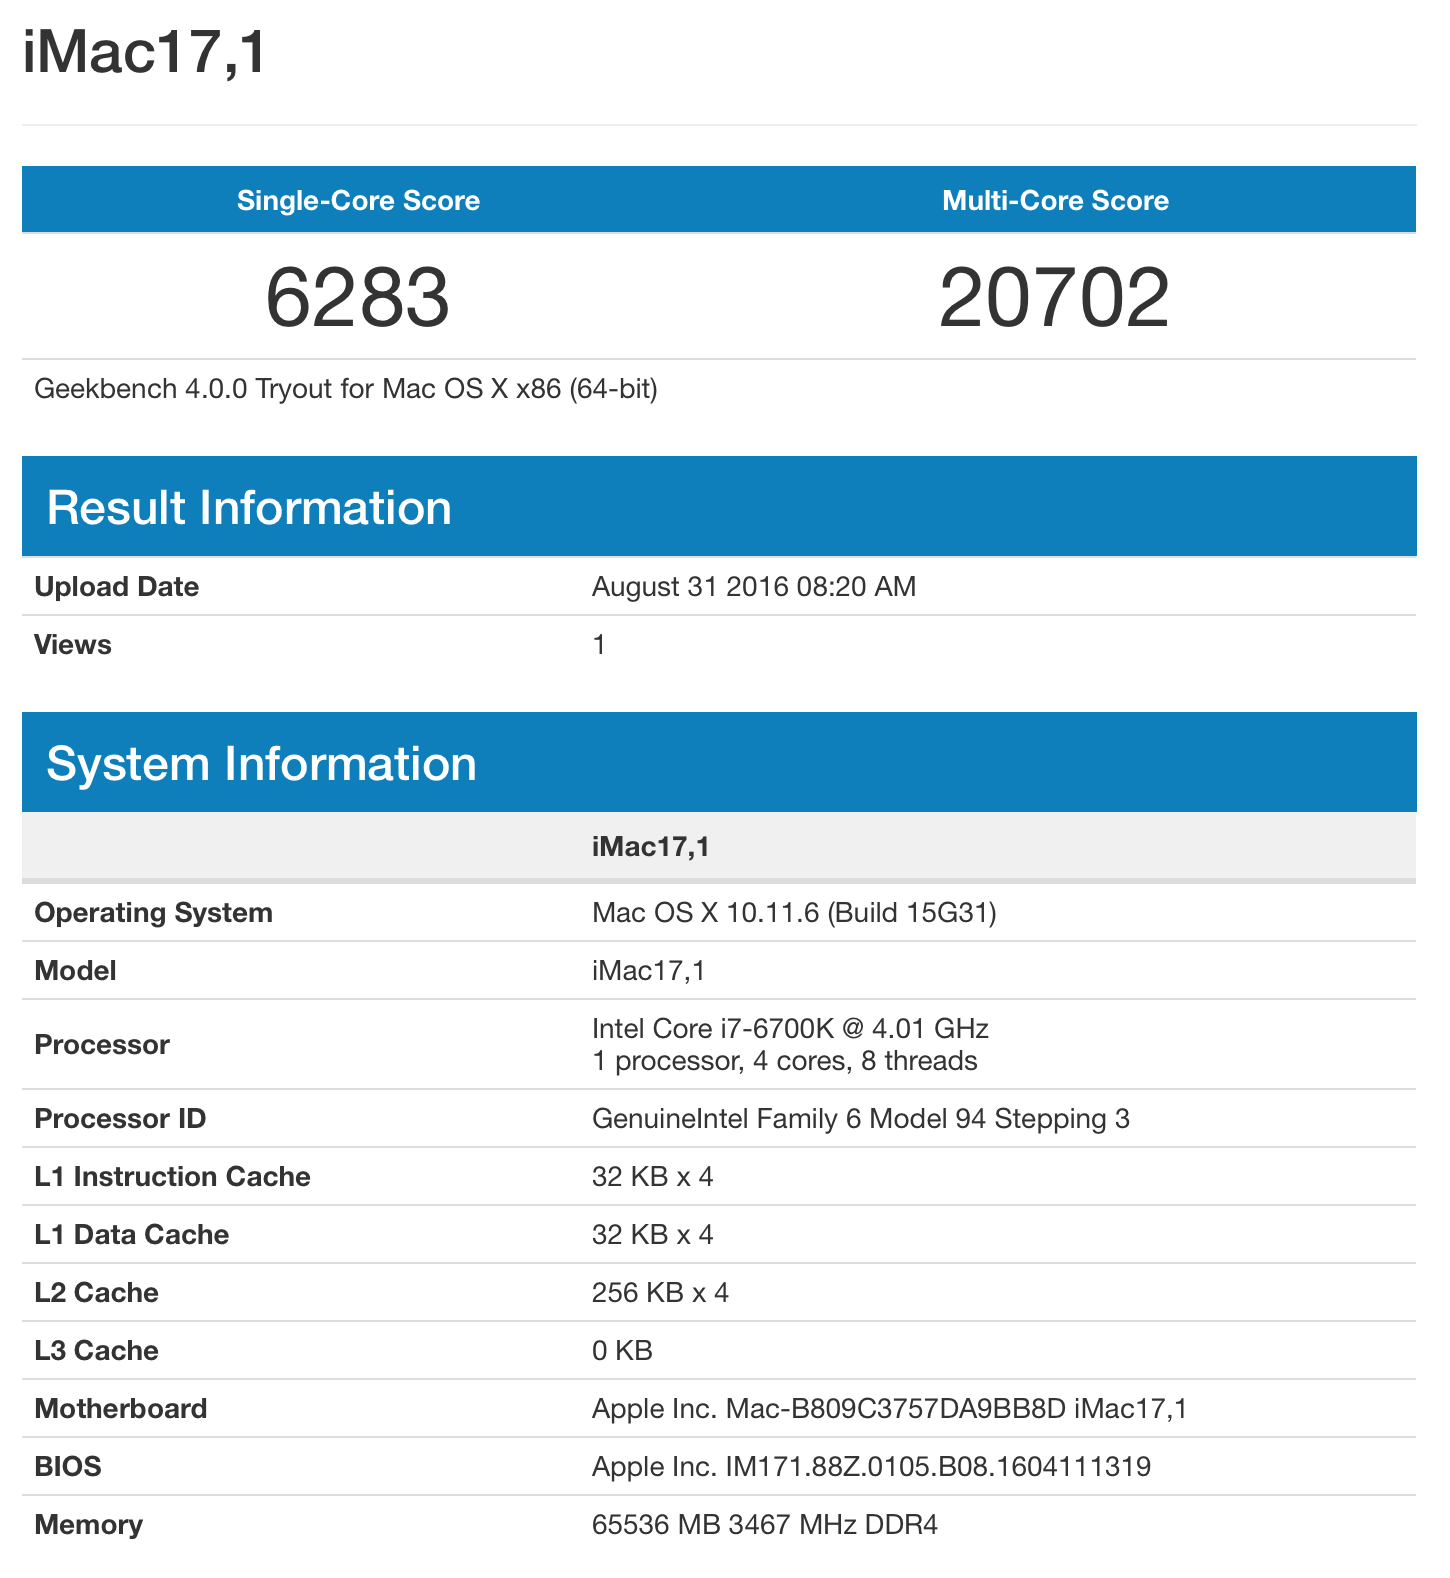The image size is (1450, 1578).
Task: Click the bold iMac17,1 table column header
Action: [x=650, y=846]
